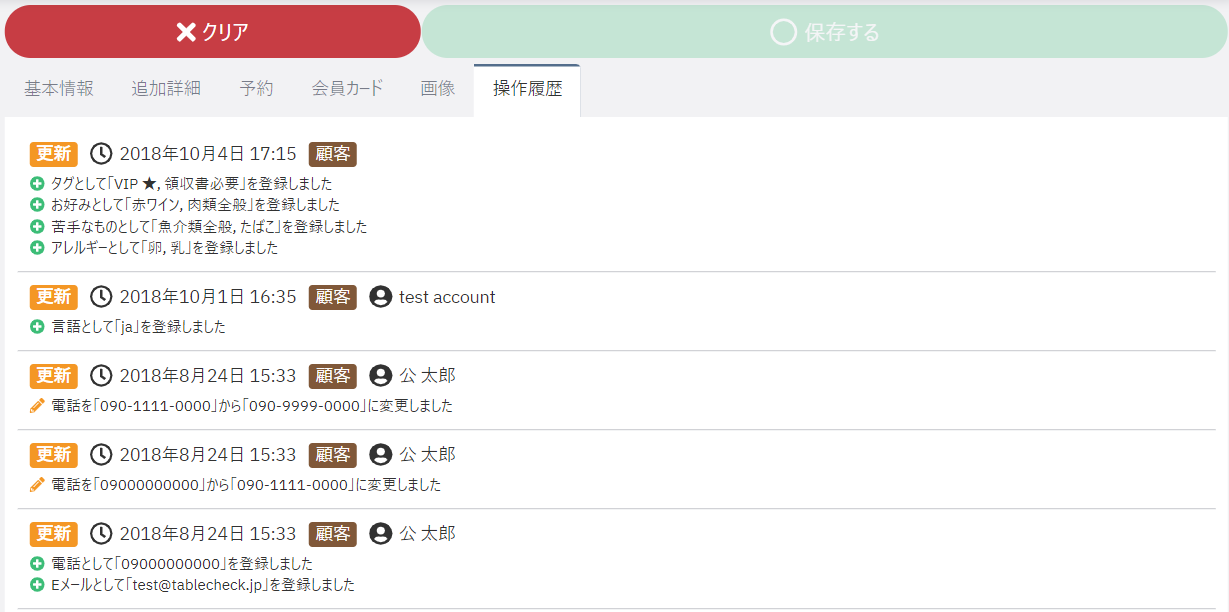1229x612 pixels.
Task: Open the 追加詳細 tab
Action: pyautogui.click(x=166, y=88)
